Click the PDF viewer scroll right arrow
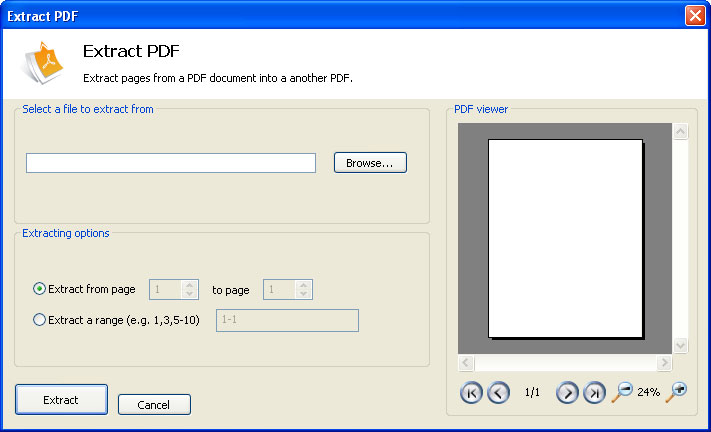Viewport: 711px width, 432px height. pyautogui.click(x=664, y=363)
